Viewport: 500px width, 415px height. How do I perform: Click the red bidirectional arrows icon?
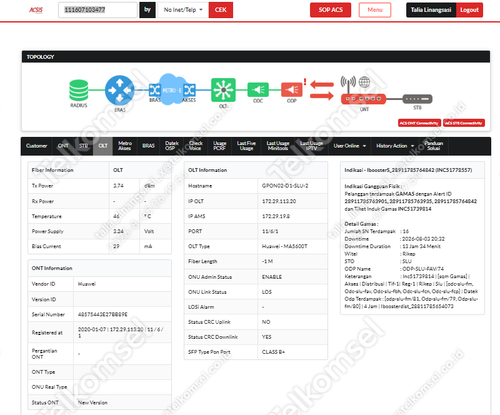tap(322, 90)
